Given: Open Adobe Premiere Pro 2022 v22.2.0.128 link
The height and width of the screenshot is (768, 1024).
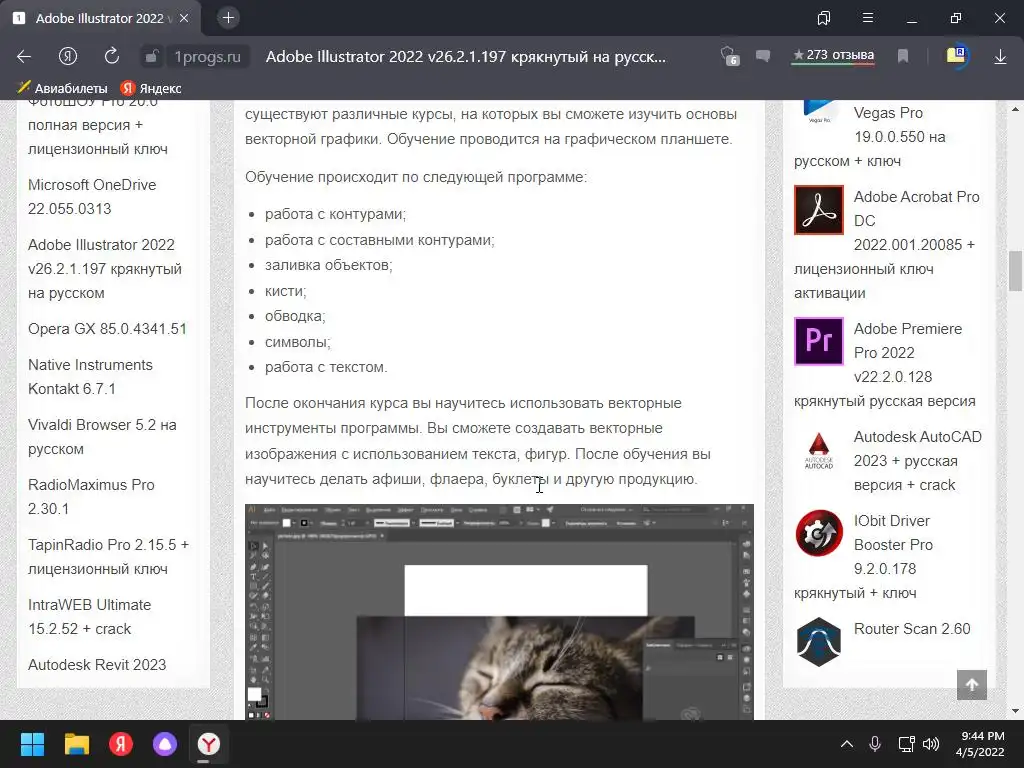Looking at the screenshot, I should pos(885,364).
